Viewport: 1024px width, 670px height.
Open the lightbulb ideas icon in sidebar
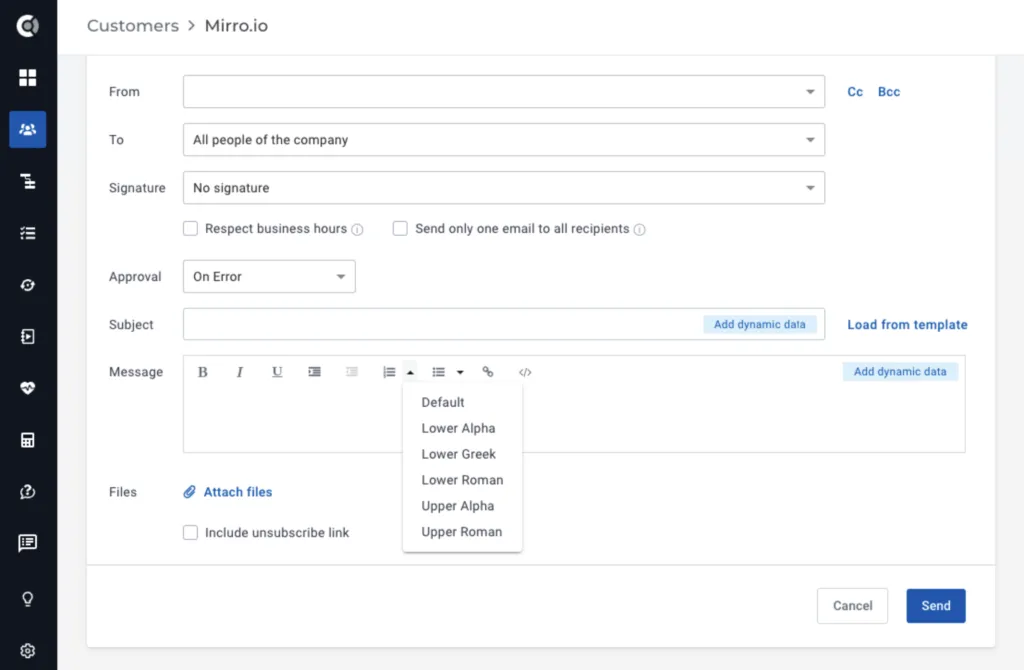pyautogui.click(x=27, y=599)
